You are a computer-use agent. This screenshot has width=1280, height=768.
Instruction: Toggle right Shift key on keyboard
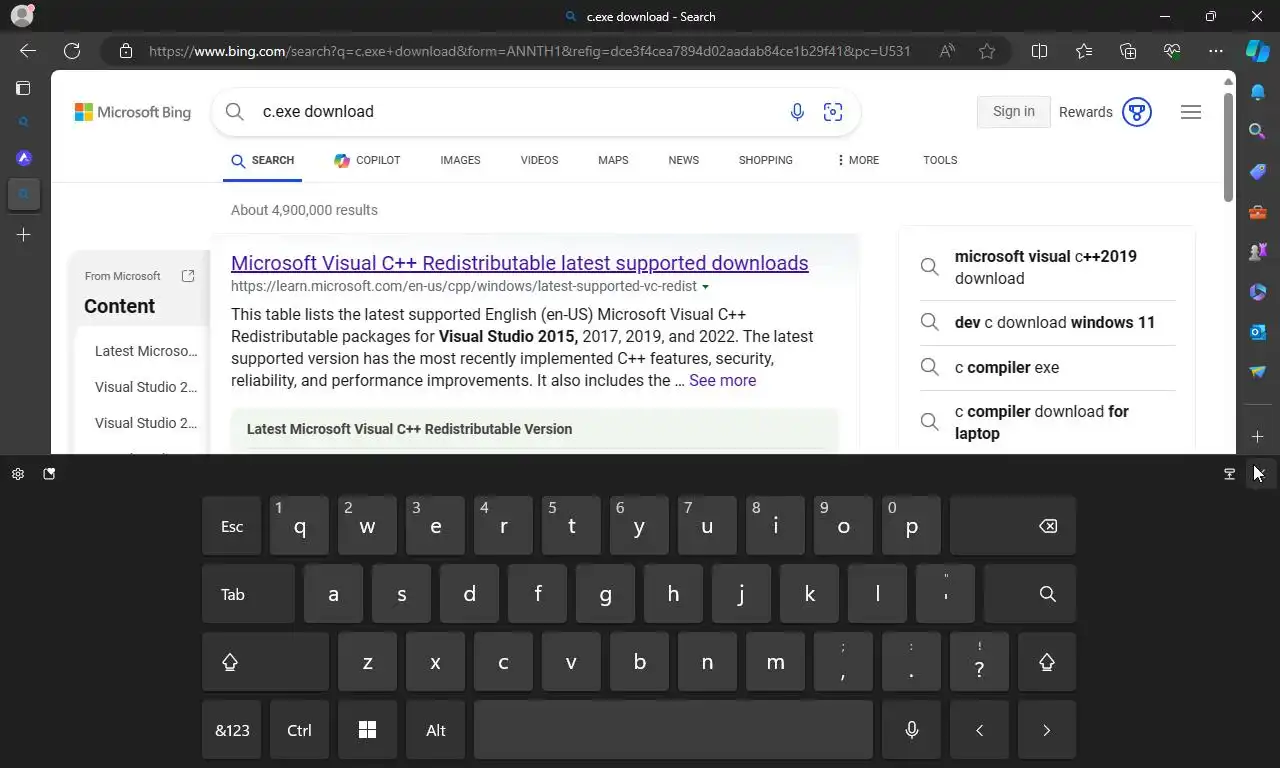tap(1047, 662)
